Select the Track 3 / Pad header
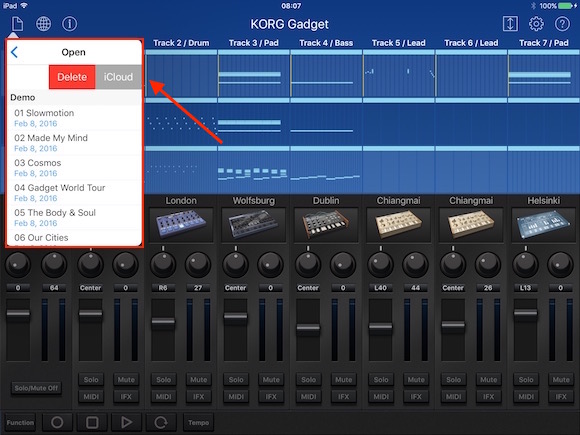The height and width of the screenshot is (435, 580). pos(253,43)
